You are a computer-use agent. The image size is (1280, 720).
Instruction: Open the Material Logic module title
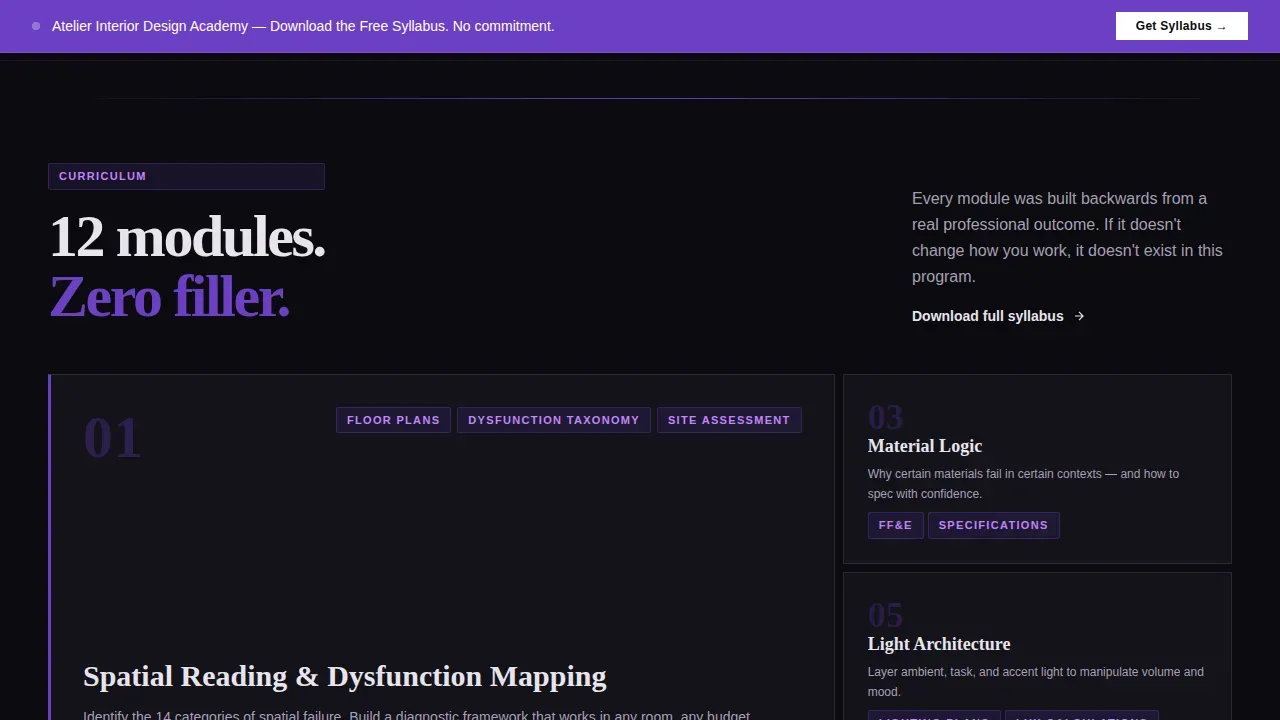pyautogui.click(x=925, y=446)
